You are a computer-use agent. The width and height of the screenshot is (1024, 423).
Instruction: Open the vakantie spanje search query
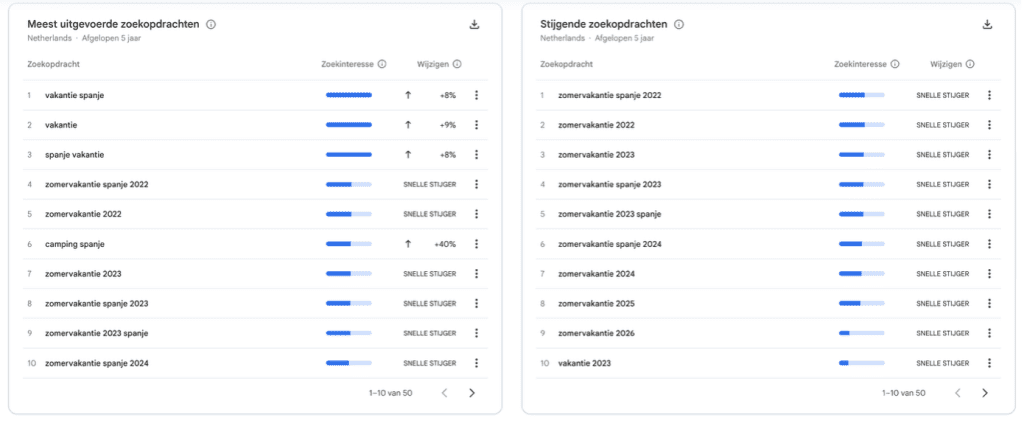[x=74, y=95]
